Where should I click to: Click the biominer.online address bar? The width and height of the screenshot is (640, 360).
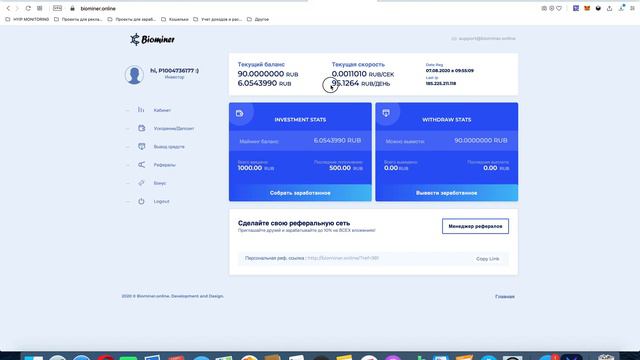coord(98,8)
